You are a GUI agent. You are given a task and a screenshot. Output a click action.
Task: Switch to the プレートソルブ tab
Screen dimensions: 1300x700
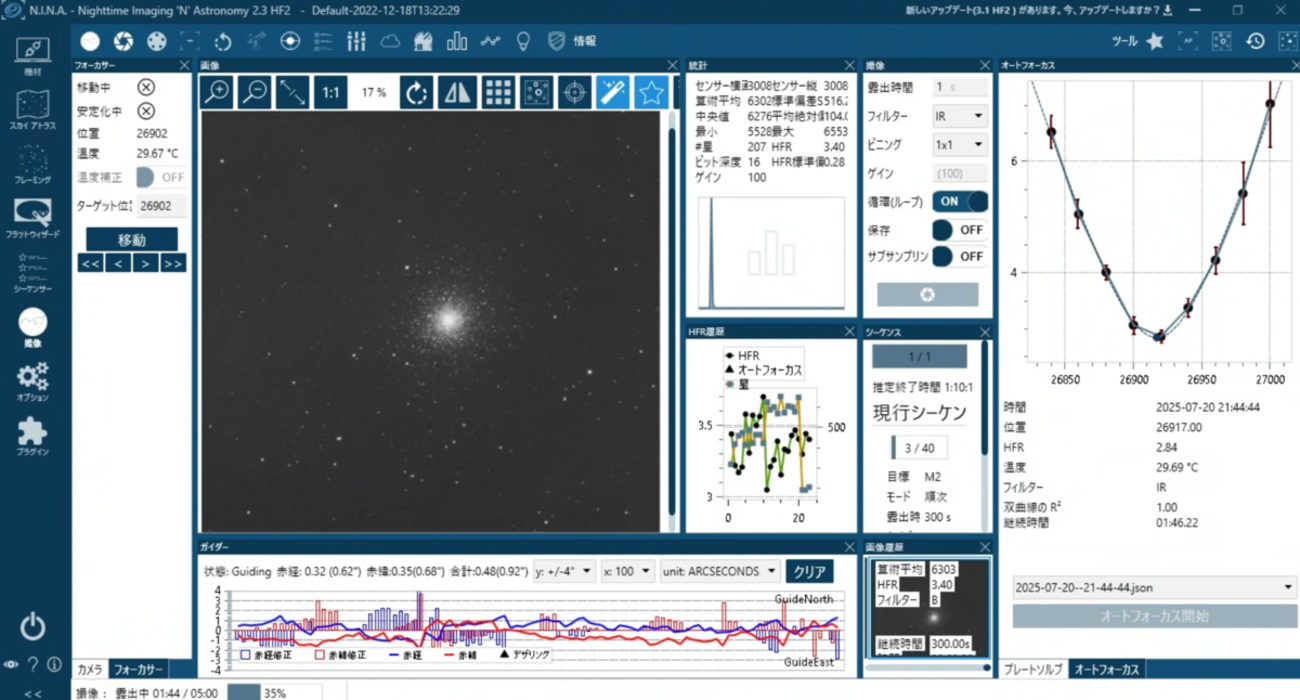[x=1033, y=670]
